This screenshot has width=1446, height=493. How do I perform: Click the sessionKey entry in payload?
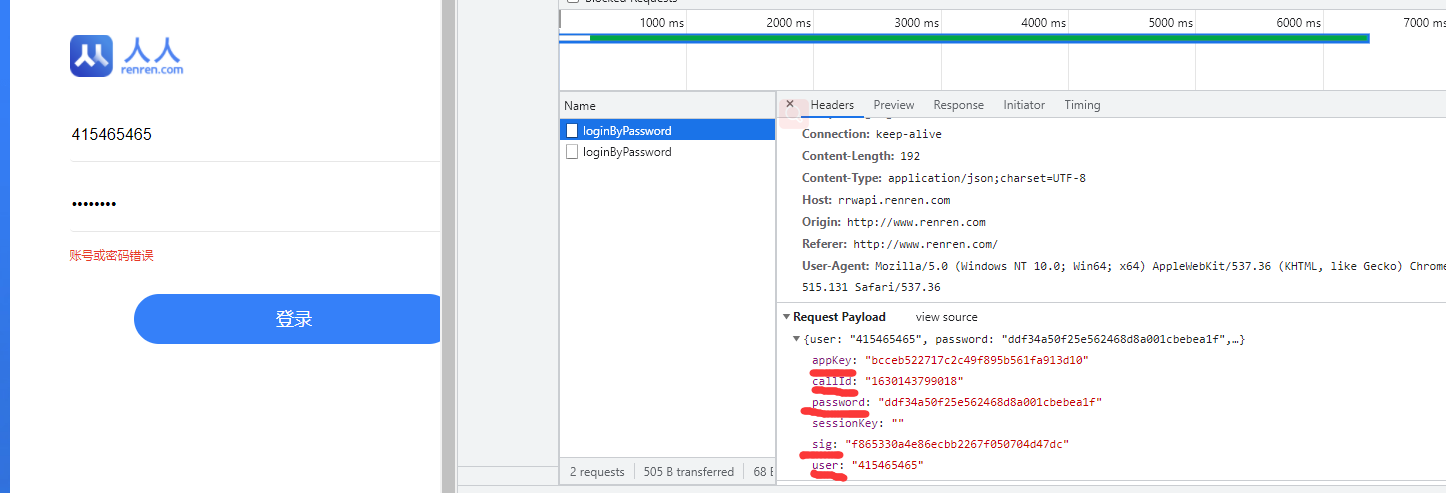[858, 423]
